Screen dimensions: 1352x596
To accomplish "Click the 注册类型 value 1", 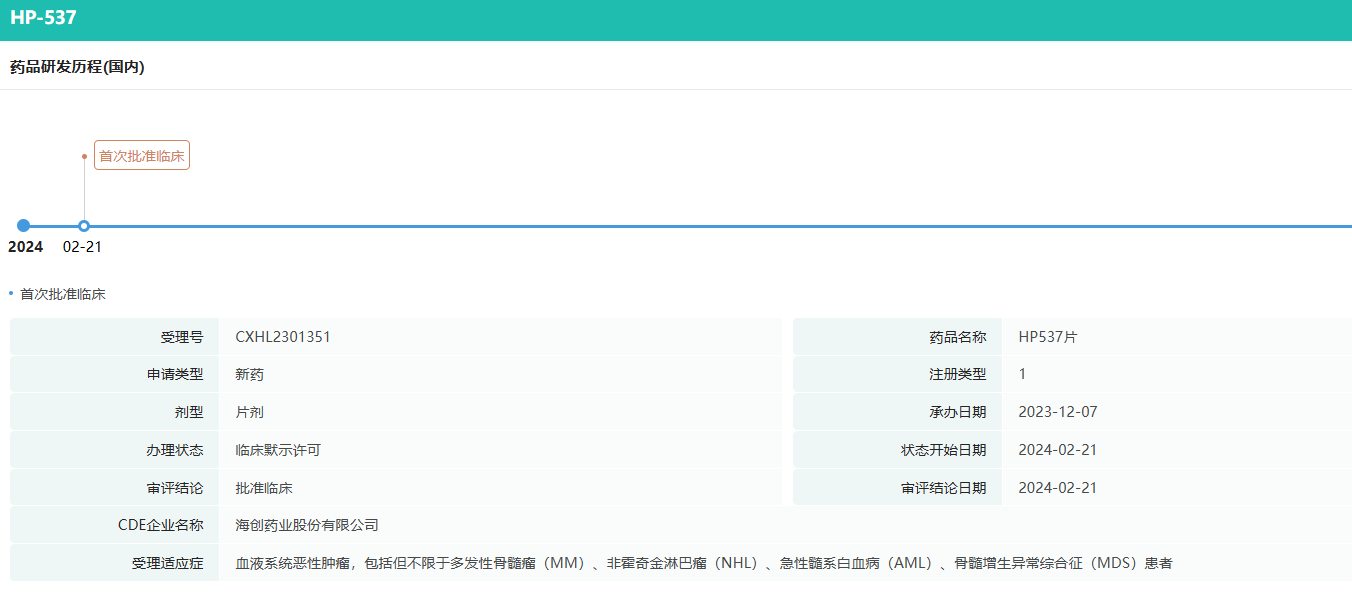I will (1022, 374).
